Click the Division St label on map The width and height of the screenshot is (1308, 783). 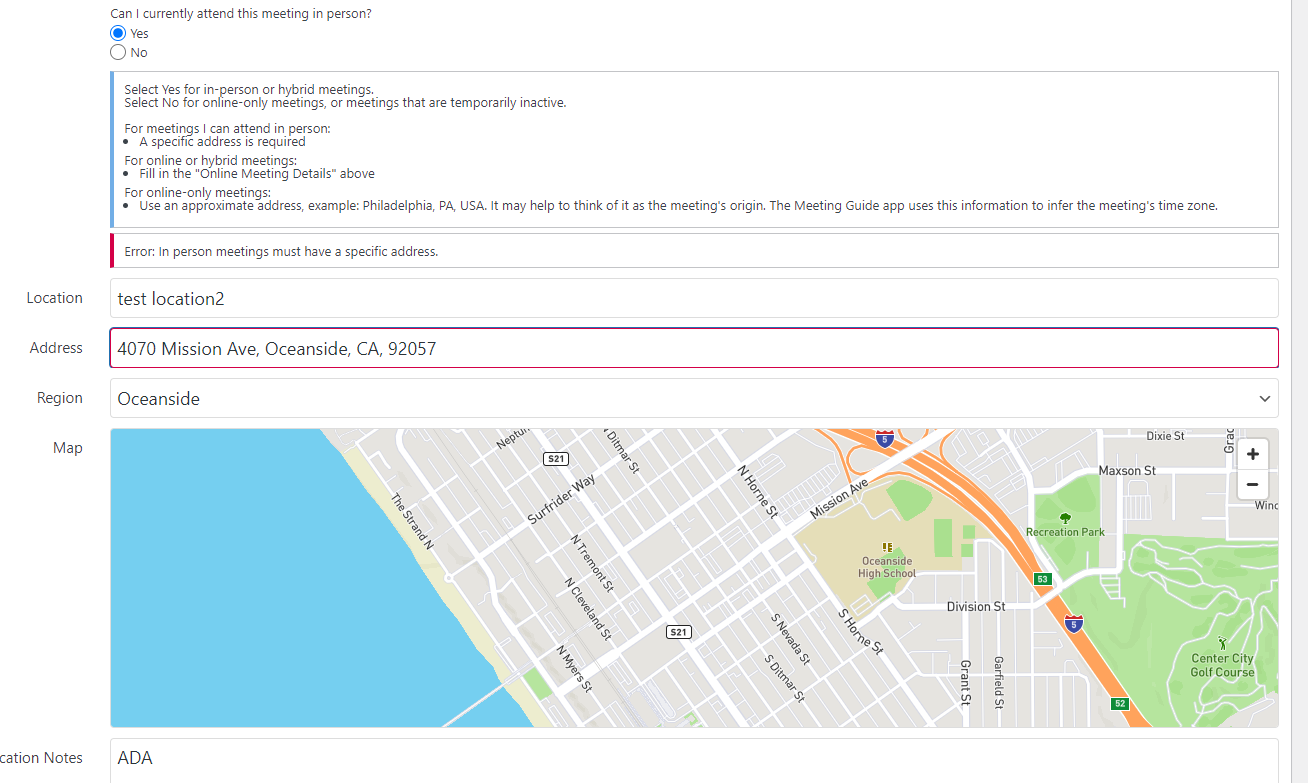coord(976,607)
